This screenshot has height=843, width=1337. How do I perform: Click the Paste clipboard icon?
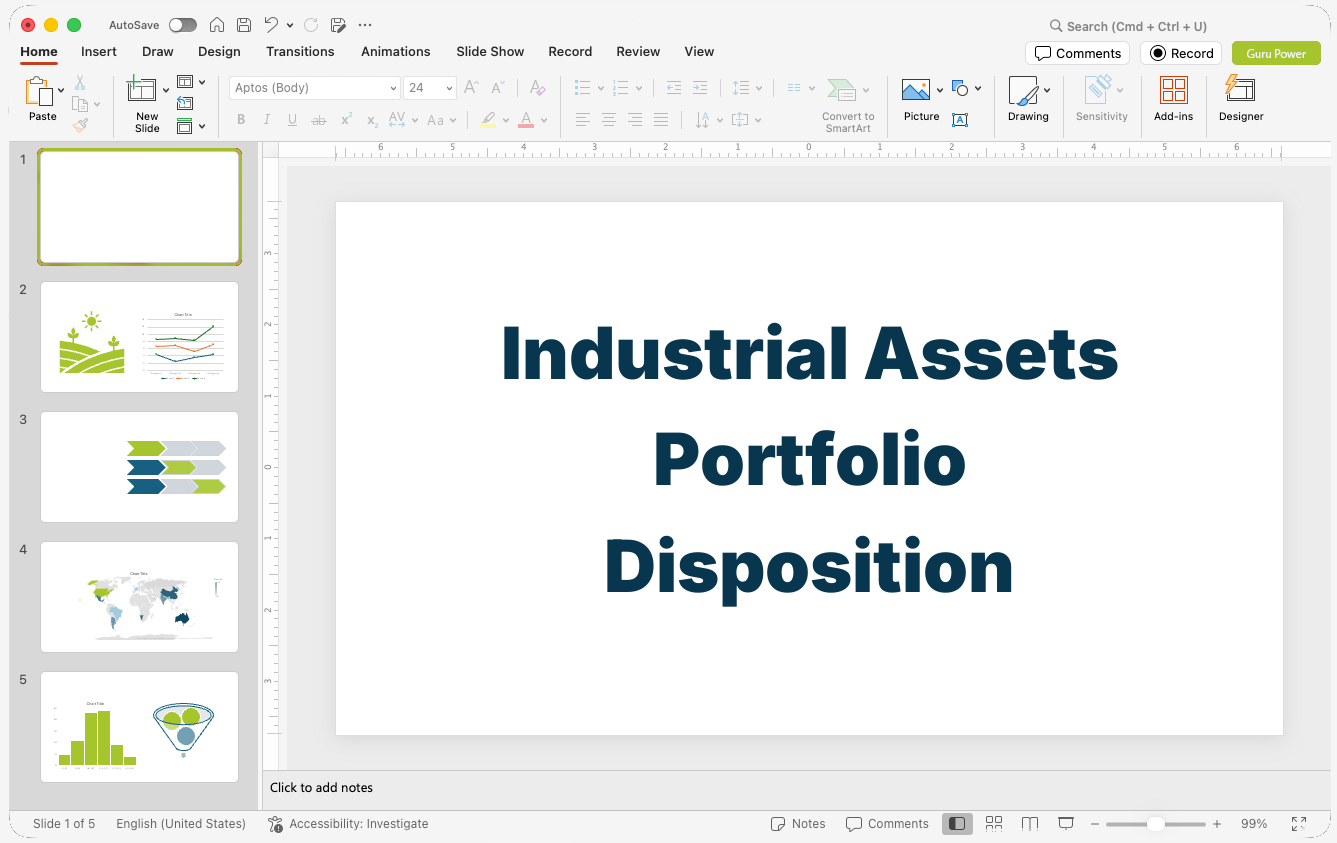(39, 92)
